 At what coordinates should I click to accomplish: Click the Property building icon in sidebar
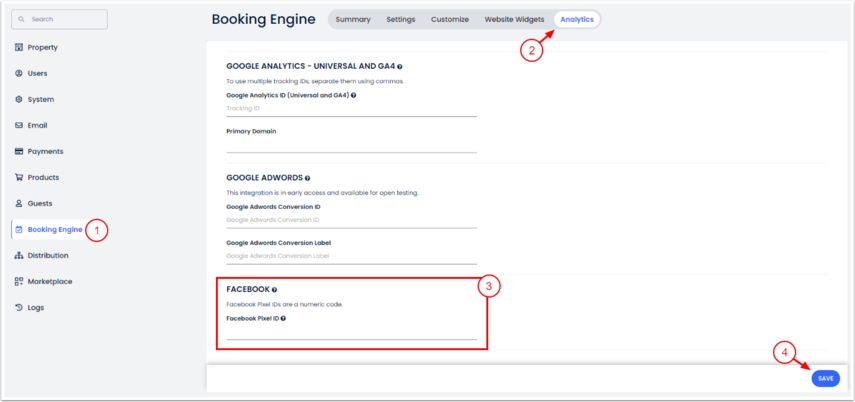click(19, 47)
